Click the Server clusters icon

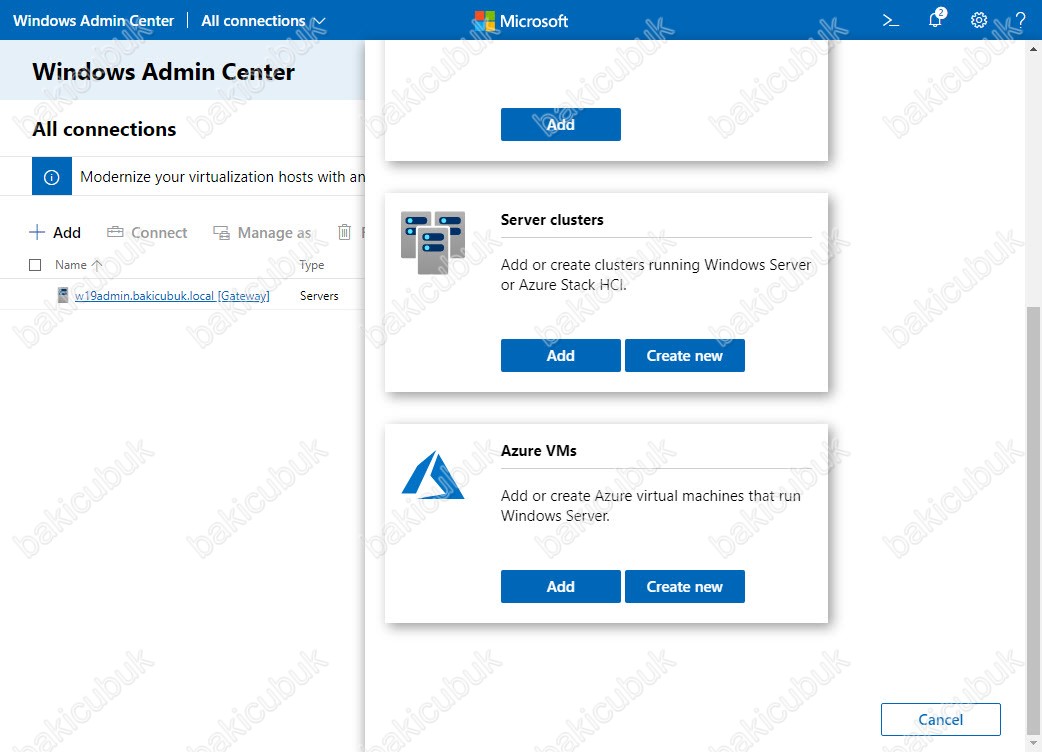click(x=433, y=242)
